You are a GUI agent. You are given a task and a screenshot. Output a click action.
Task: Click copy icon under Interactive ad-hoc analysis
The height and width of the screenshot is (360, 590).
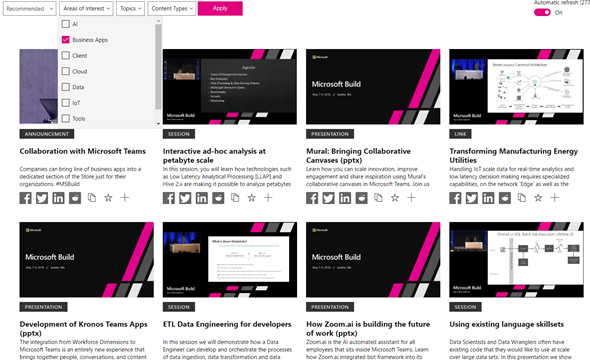[x=235, y=198]
